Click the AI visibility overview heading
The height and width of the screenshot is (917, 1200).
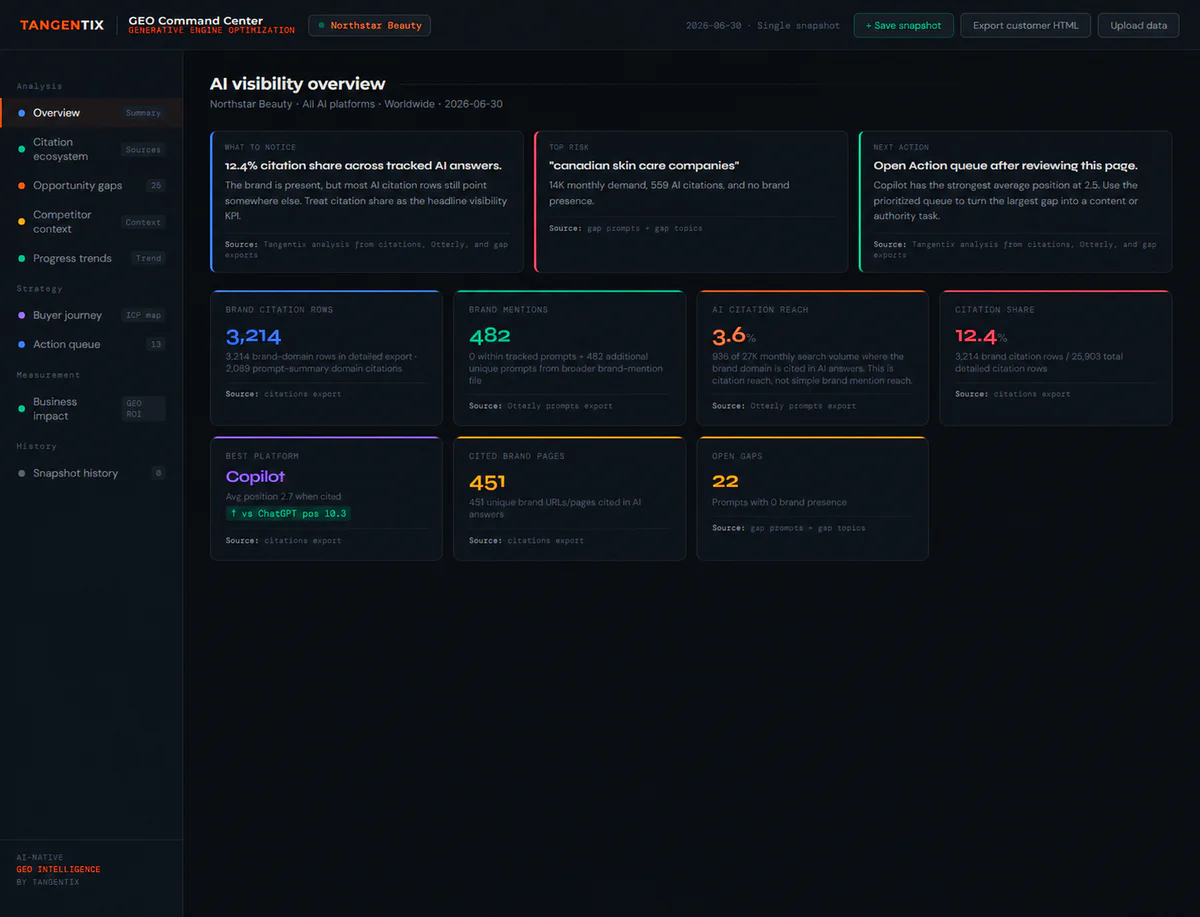tap(297, 85)
